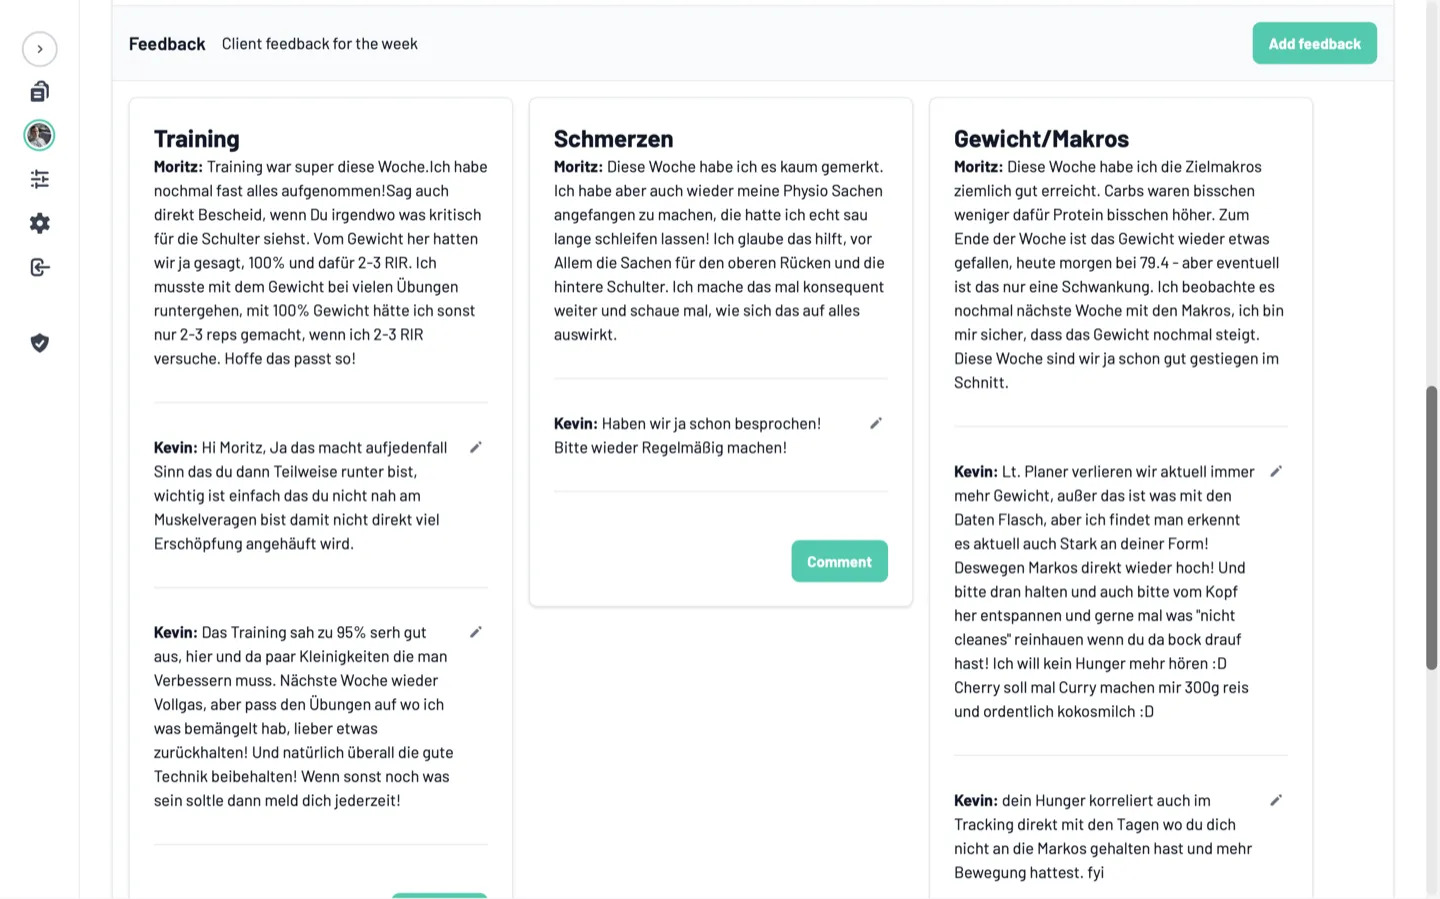Edit Kevin's 'Haben wir ja' comment

coord(876,424)
